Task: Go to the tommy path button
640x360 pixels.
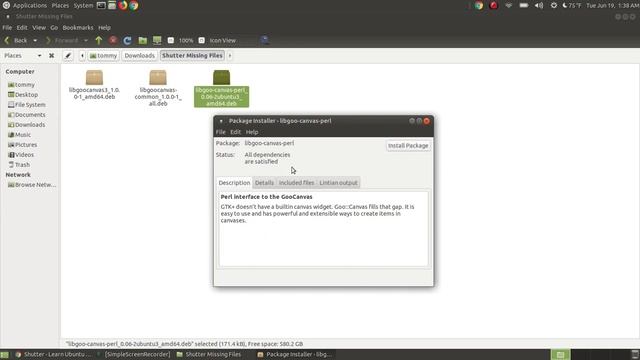Action: point(103,56)
